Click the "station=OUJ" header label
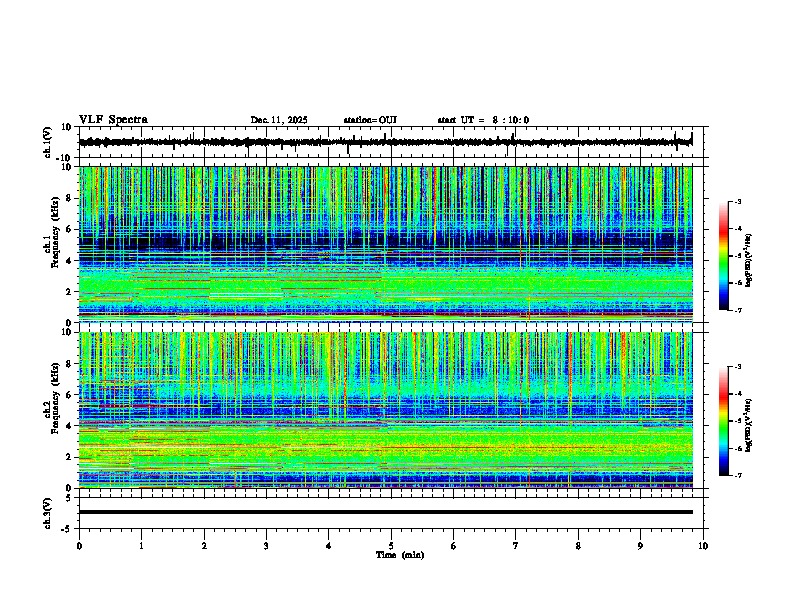 pos(370,120)
